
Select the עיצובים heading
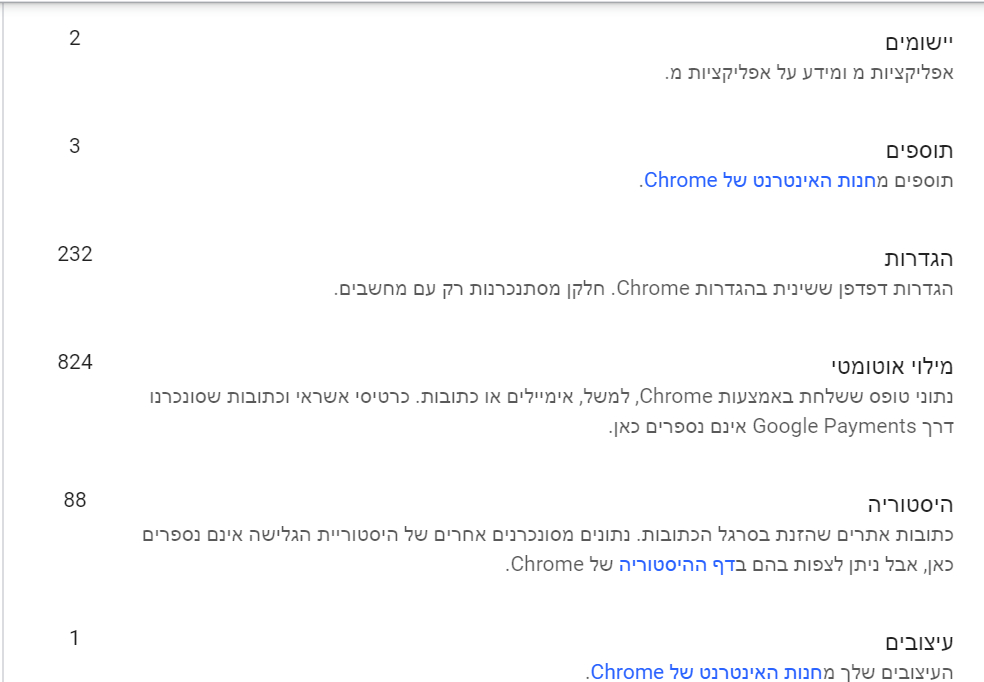pos(920,641)
